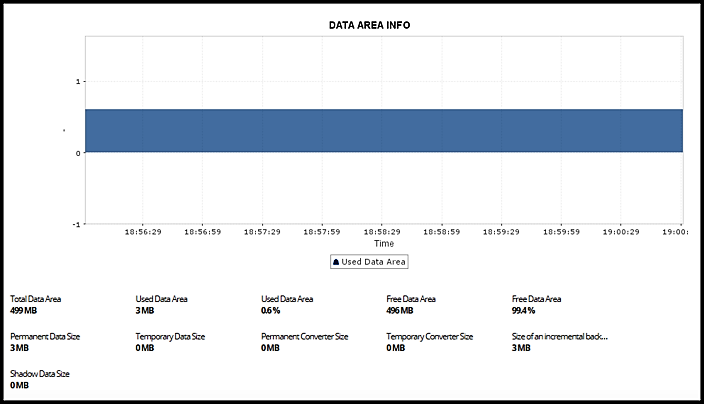This screenshot has width=704, height=404.
Task: Select the 18:58:29 time axis marker
Action: click(382, 232)
